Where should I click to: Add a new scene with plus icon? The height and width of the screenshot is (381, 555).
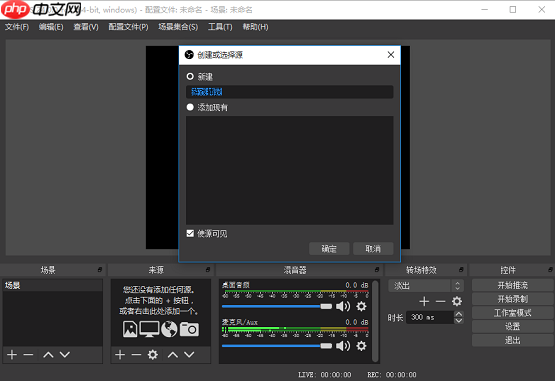pyautogui.click(x=12, y=354)
